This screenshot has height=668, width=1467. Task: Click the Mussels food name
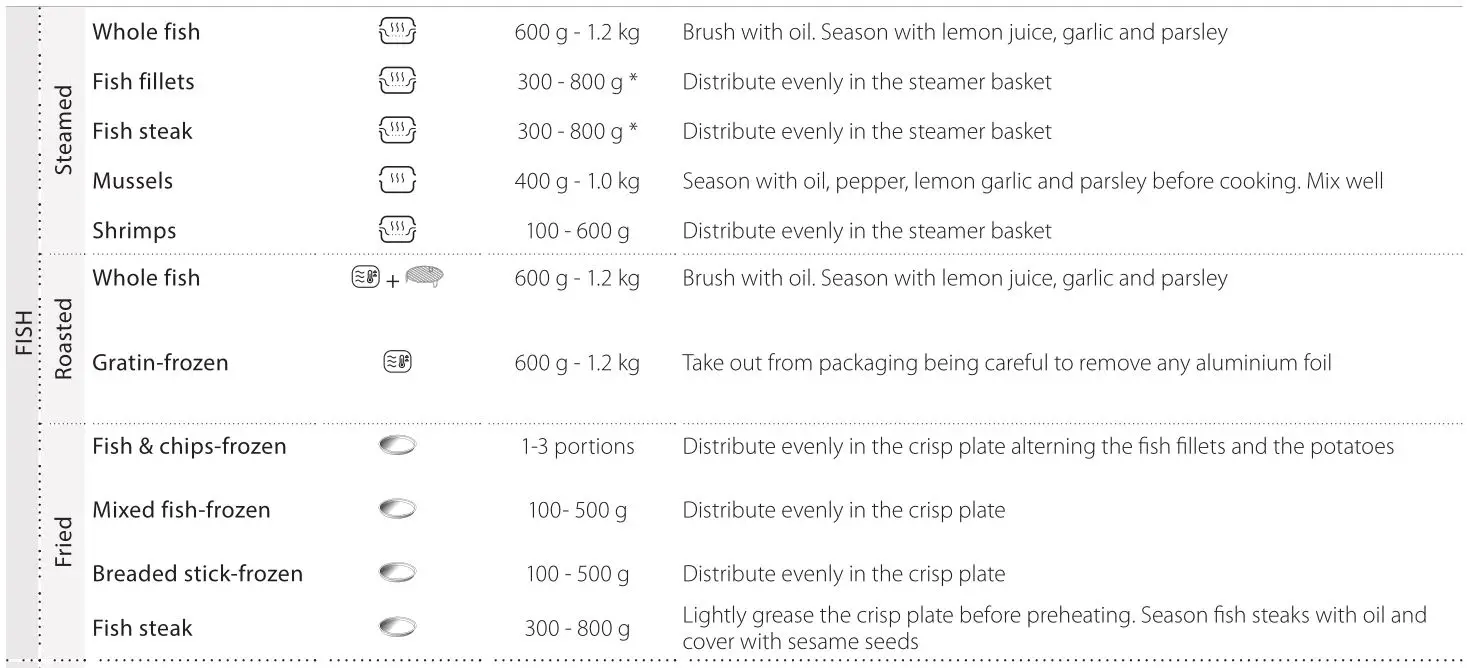click(132, 181)
